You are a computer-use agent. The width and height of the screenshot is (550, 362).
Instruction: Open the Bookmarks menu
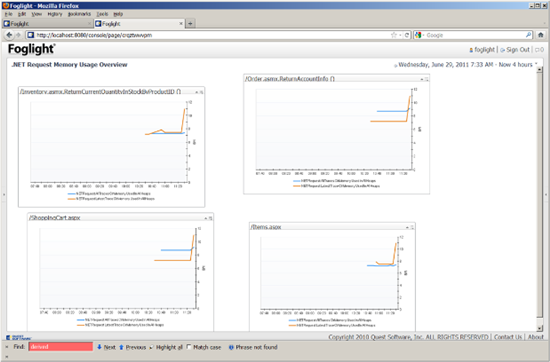[79, 14]
